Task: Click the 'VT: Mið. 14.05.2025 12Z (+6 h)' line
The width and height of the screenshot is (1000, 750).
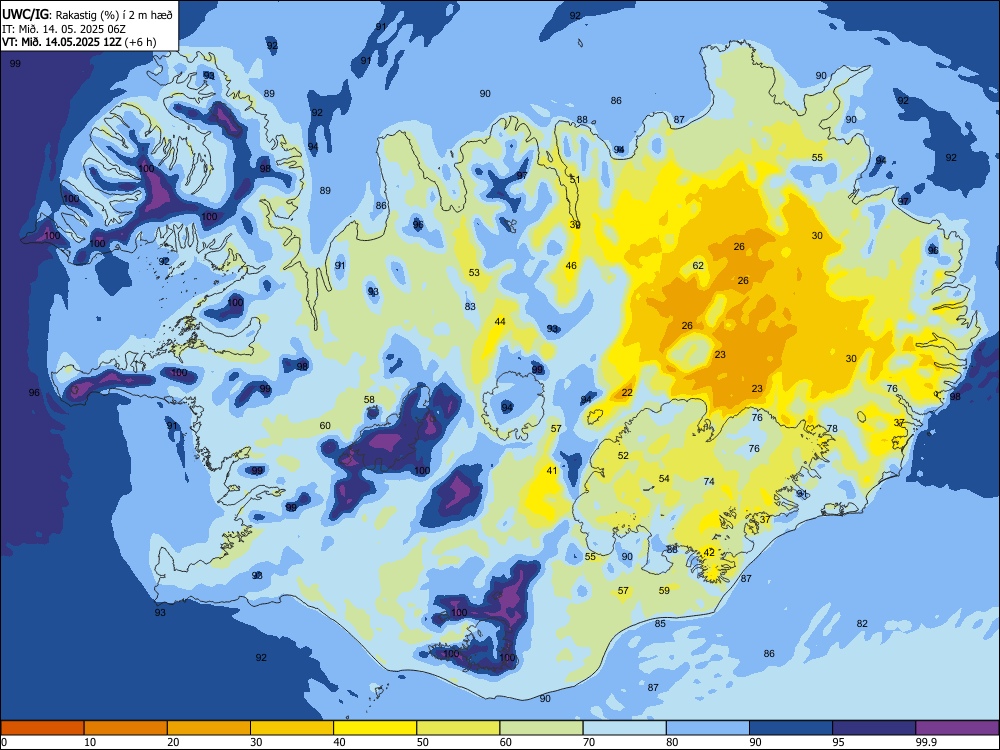Action: pyautogui.click(x=79, y=42)
